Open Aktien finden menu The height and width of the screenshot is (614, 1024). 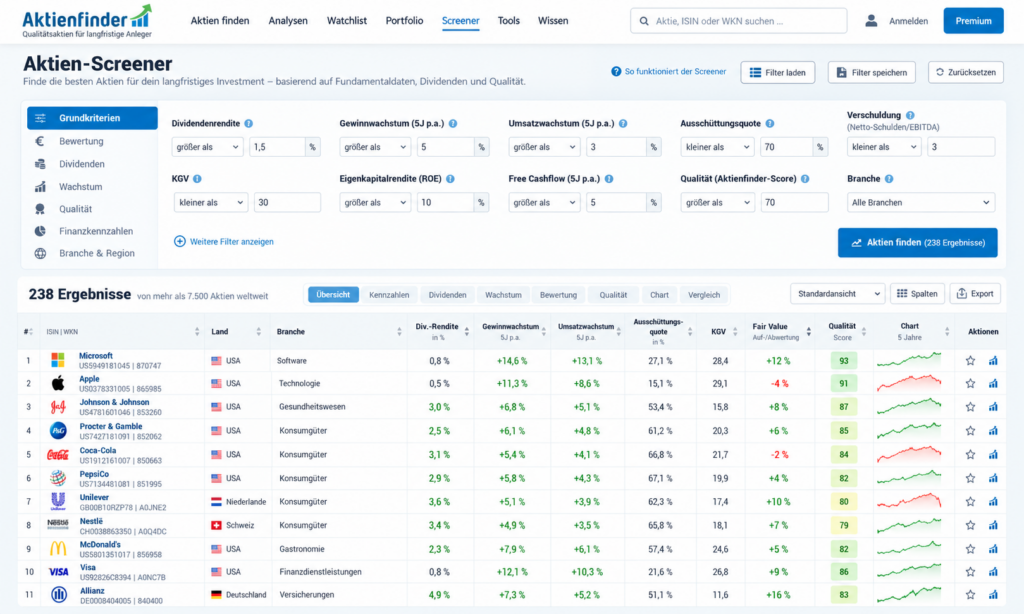220,21
